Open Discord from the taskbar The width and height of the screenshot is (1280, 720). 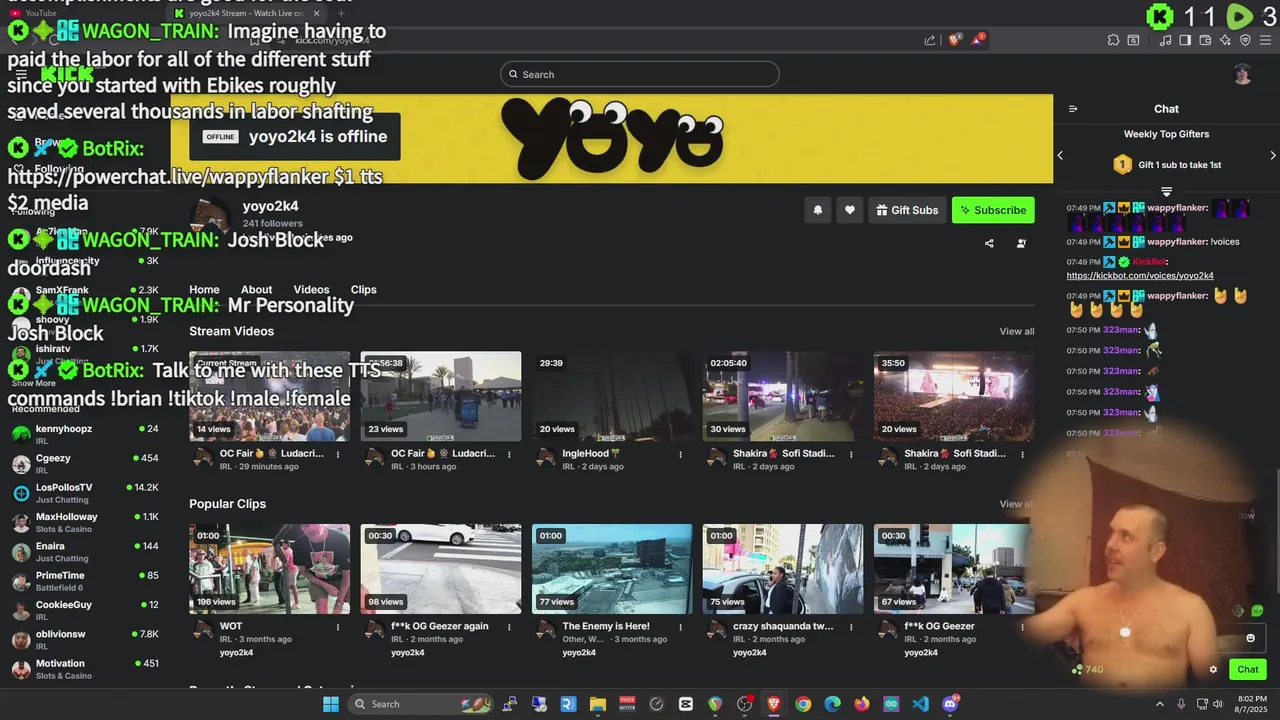tap(950, 704)
